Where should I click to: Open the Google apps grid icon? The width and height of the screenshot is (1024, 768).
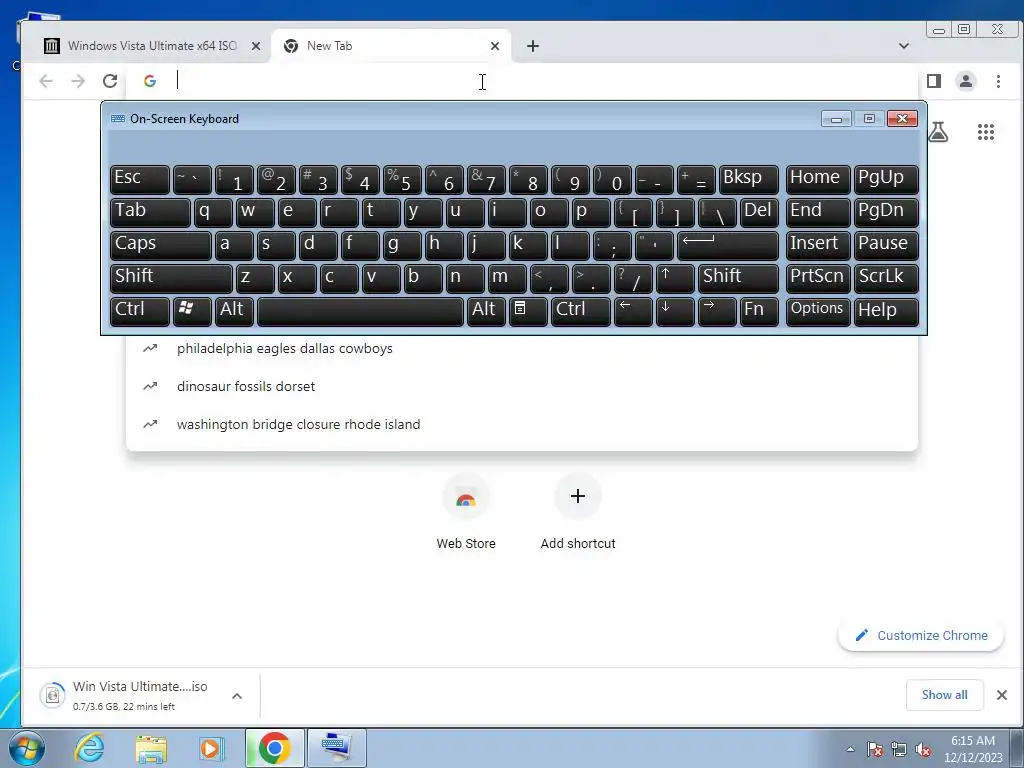tap(985, 132)
